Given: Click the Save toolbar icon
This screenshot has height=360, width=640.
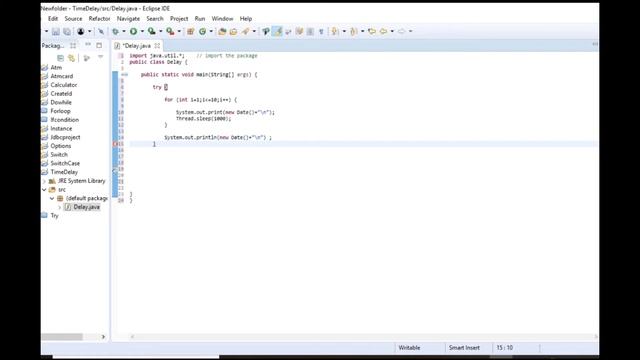Looking at the screenshot, I should (x=56, y=31).
